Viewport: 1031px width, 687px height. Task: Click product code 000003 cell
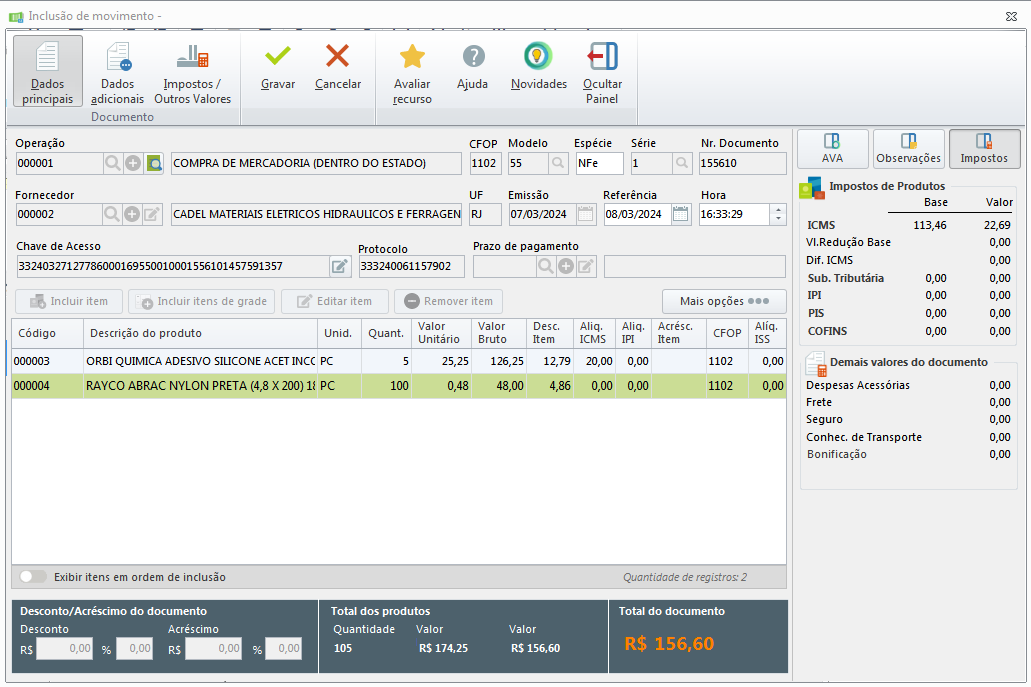(47, 361)
